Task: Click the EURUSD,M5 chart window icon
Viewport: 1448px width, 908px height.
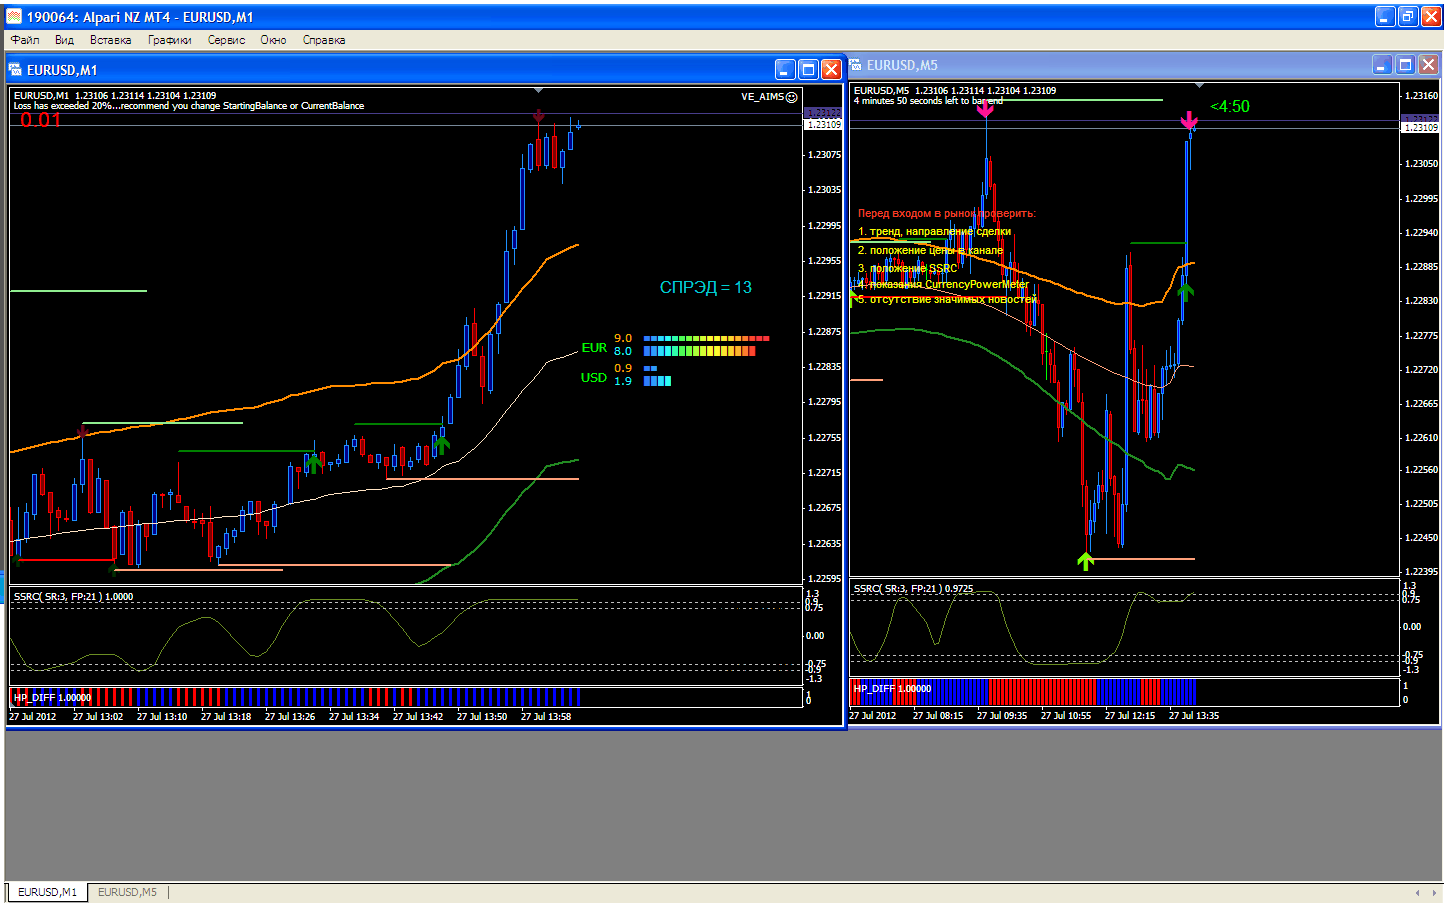Action: [856, 65]
